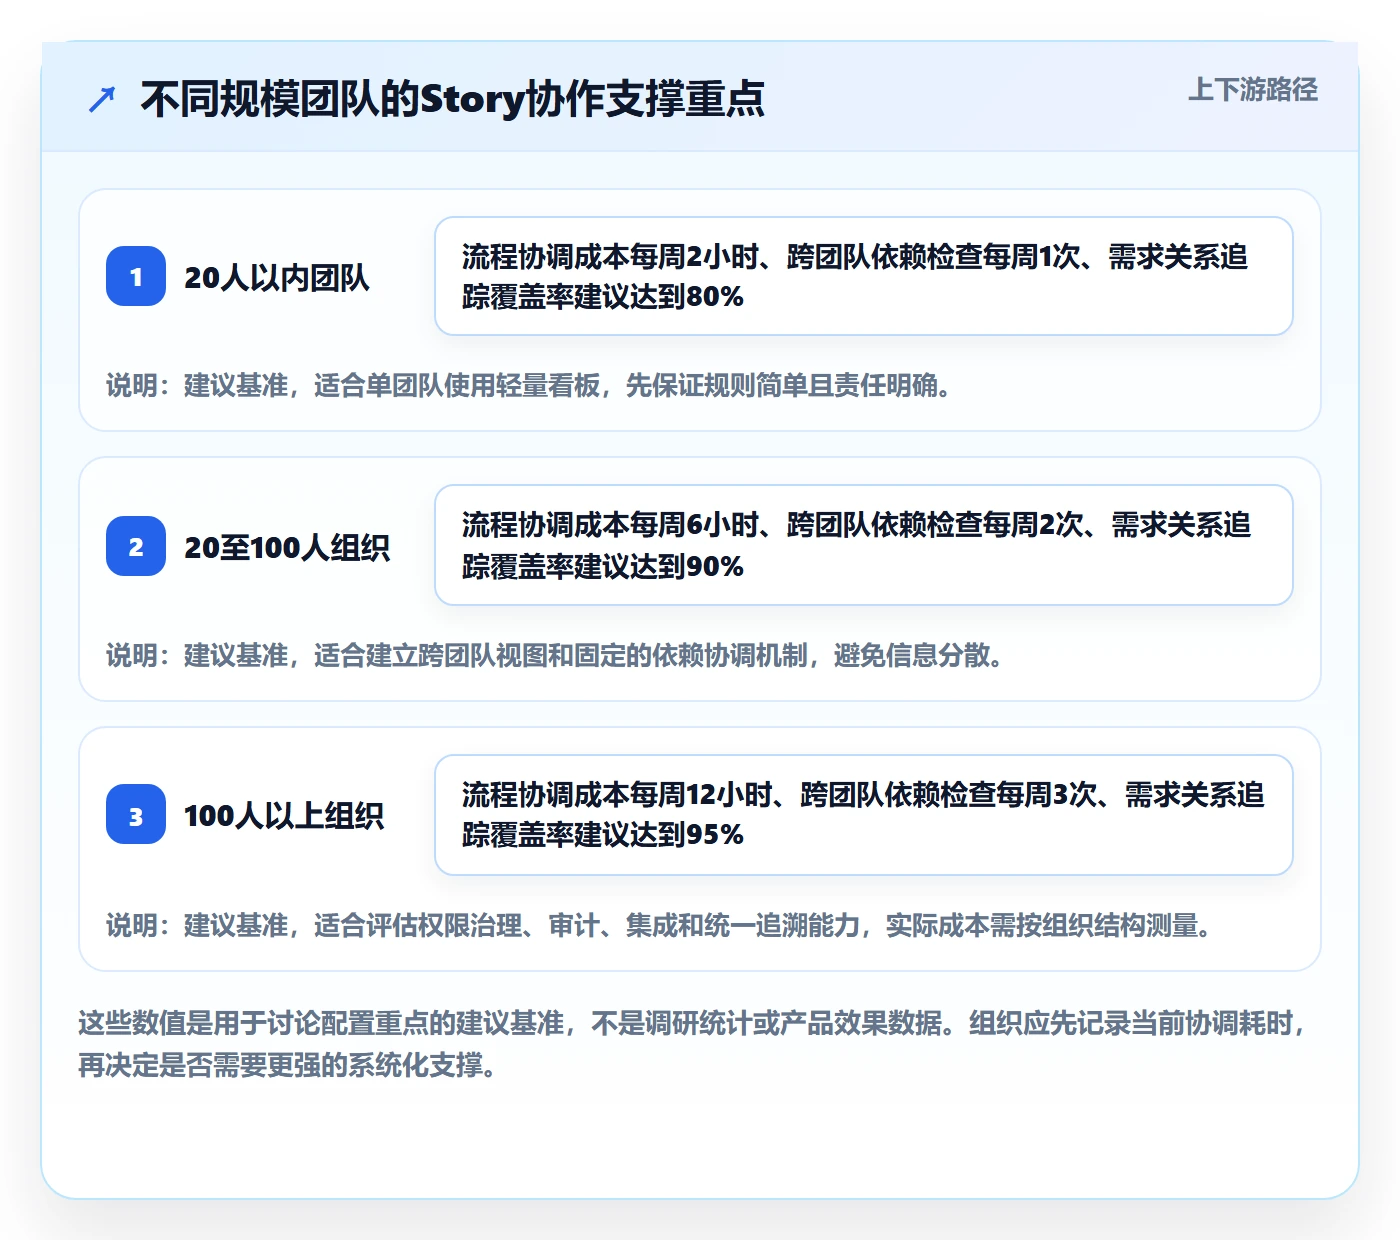Click the box recommending 80% coverage
Screen dimensions: 1400x1240
point(864,276)
